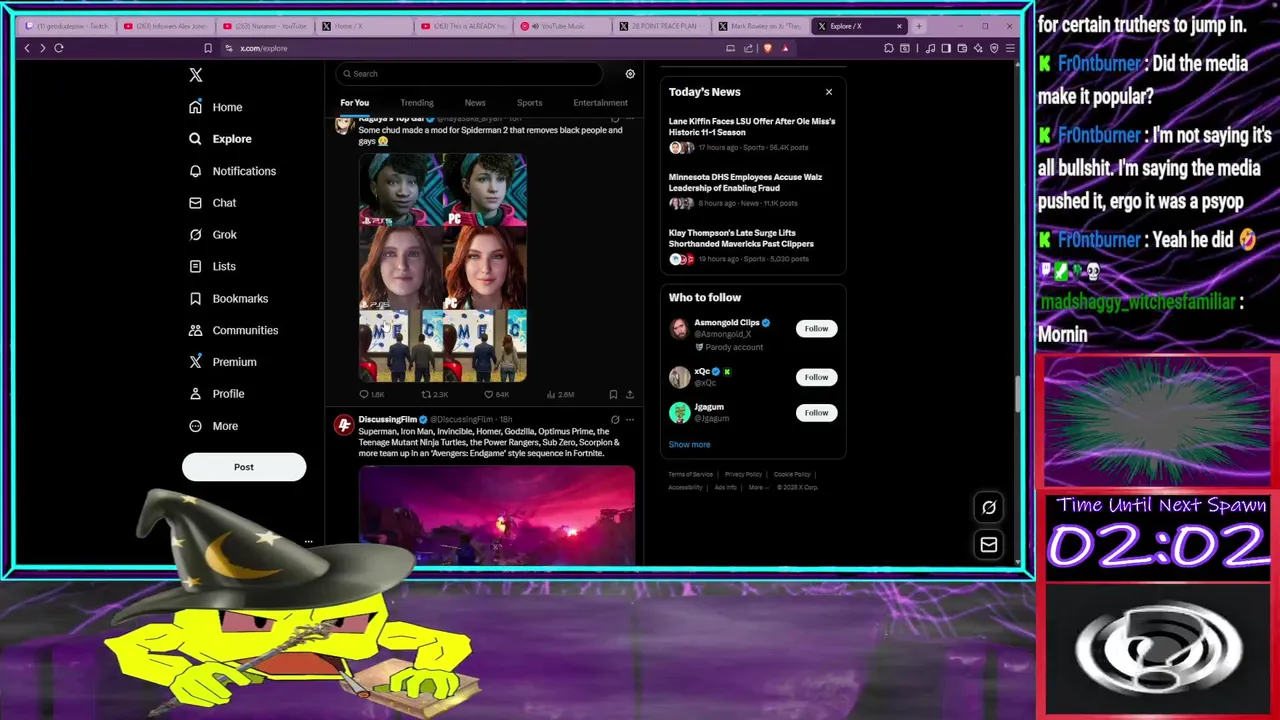The image size is (1280, 720).
Task: Open Bookmarks in the sidebar
Action: coord(228,299)
